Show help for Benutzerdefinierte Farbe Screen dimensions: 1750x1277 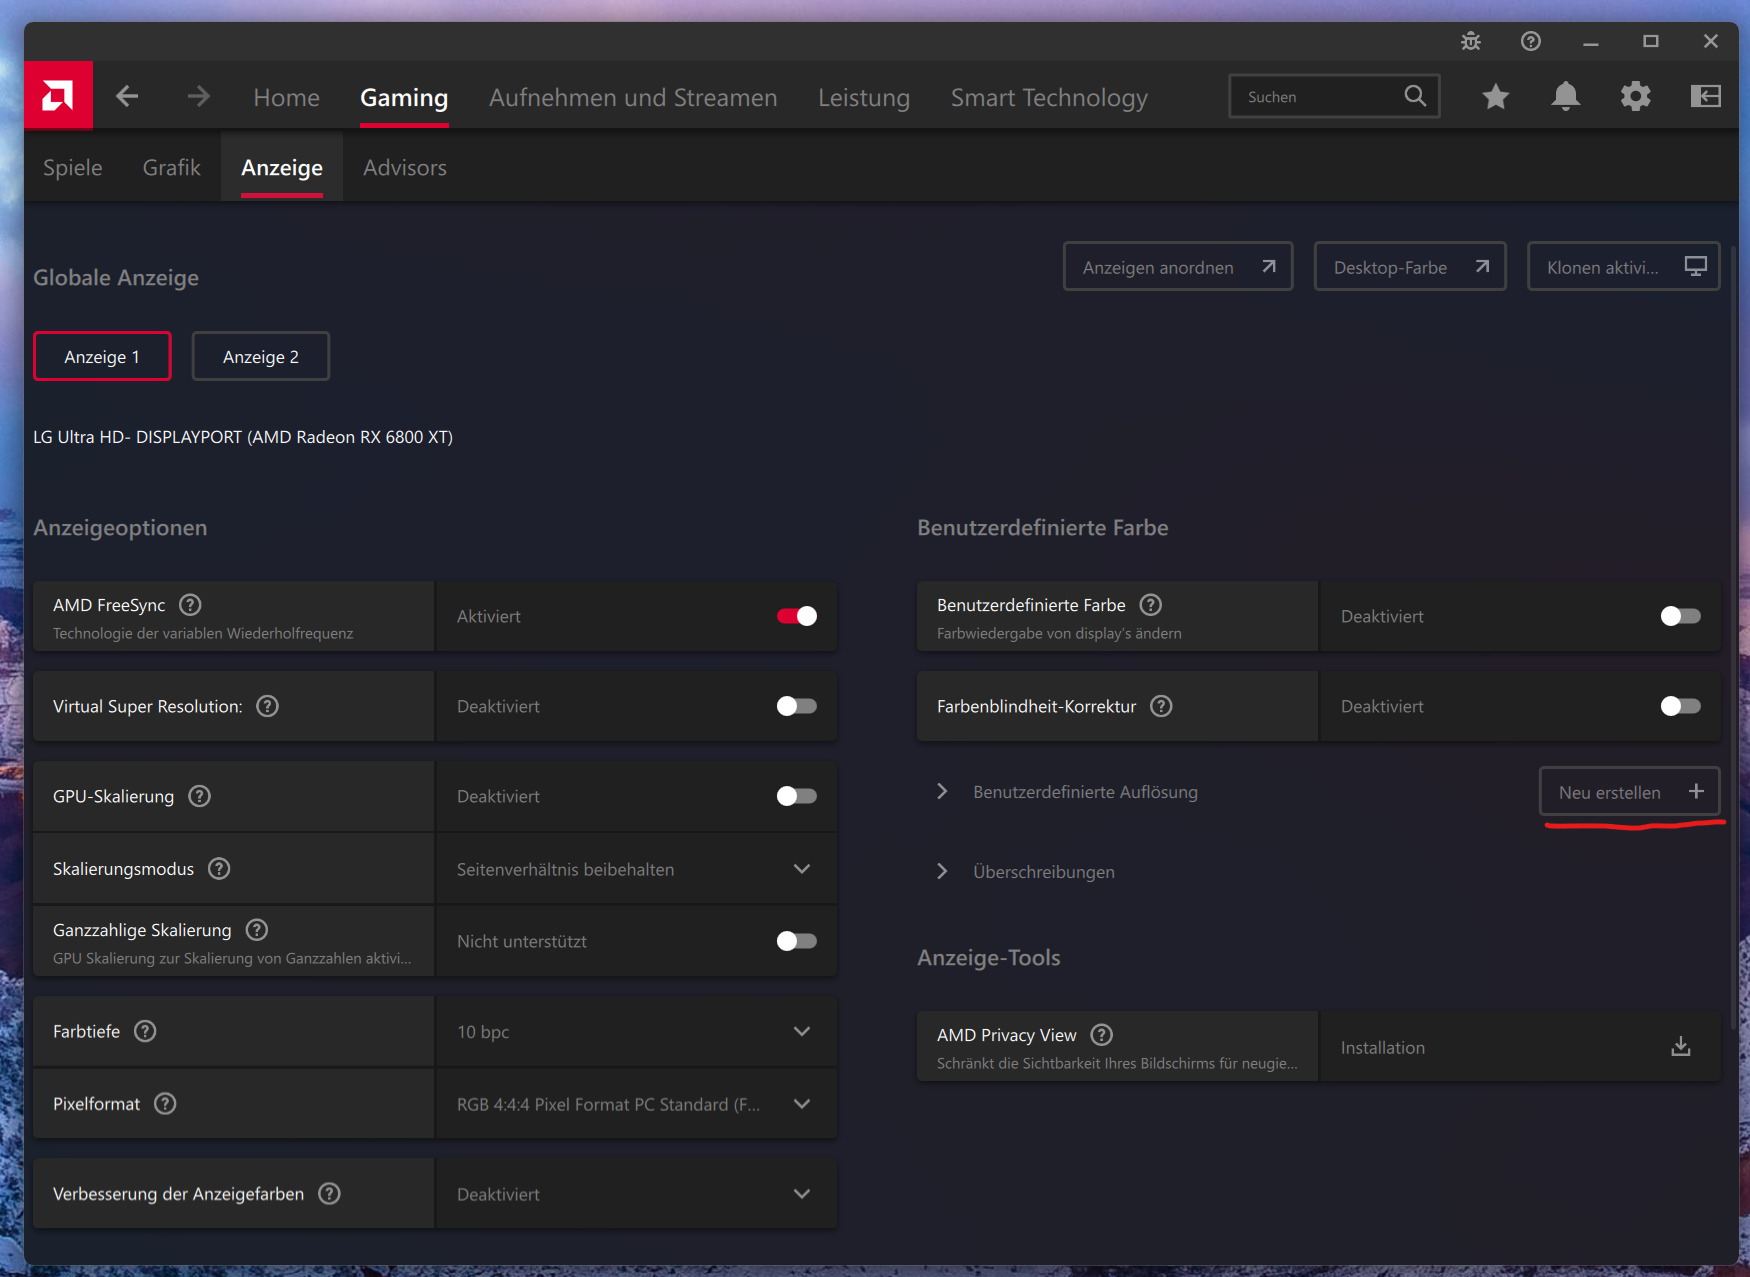[1151, 605]
